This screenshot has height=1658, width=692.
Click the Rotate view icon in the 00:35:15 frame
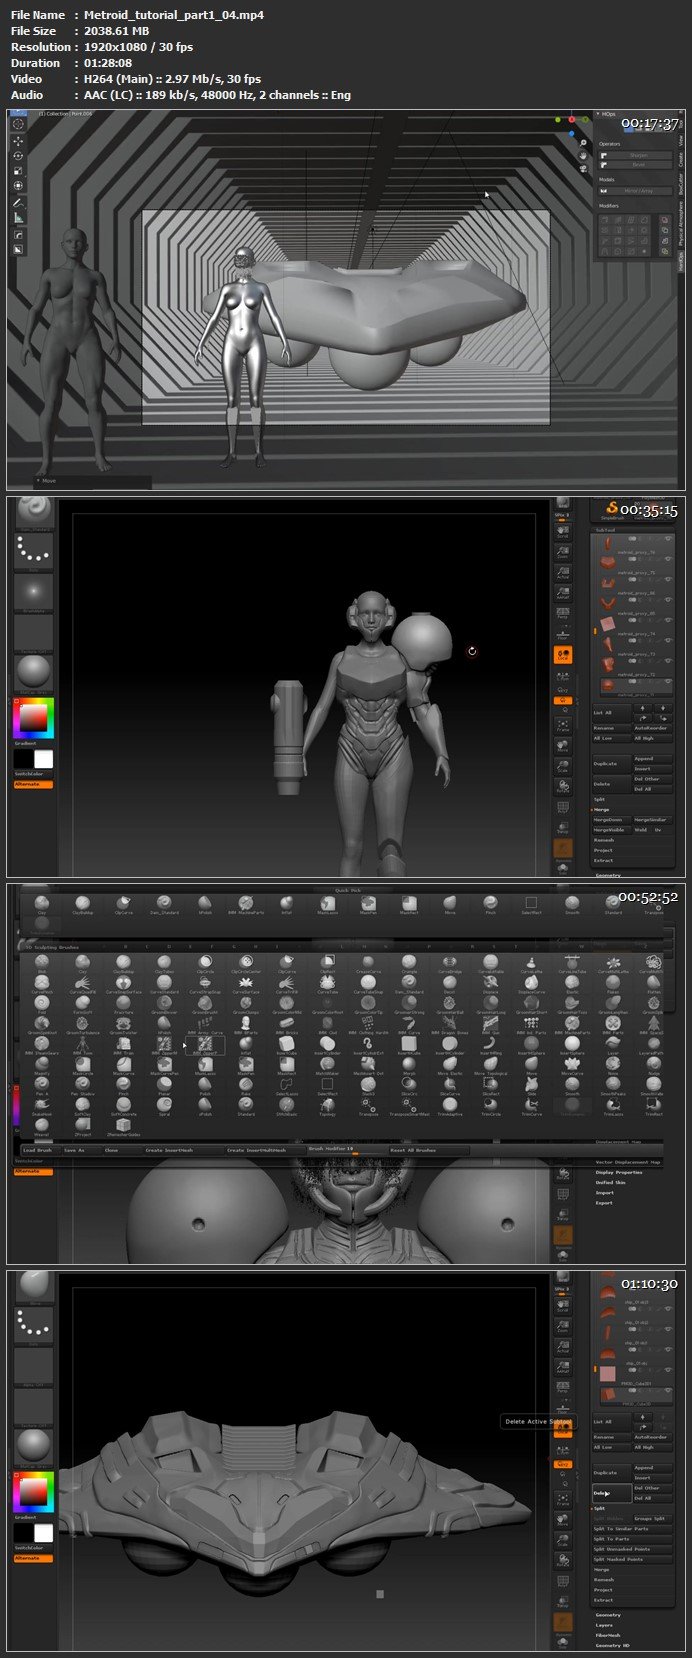point(562,787)
